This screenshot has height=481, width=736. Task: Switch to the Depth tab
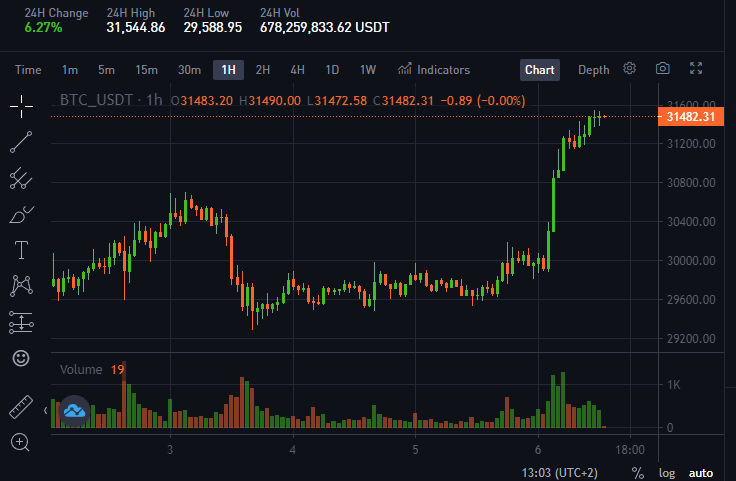click(593, 70)
